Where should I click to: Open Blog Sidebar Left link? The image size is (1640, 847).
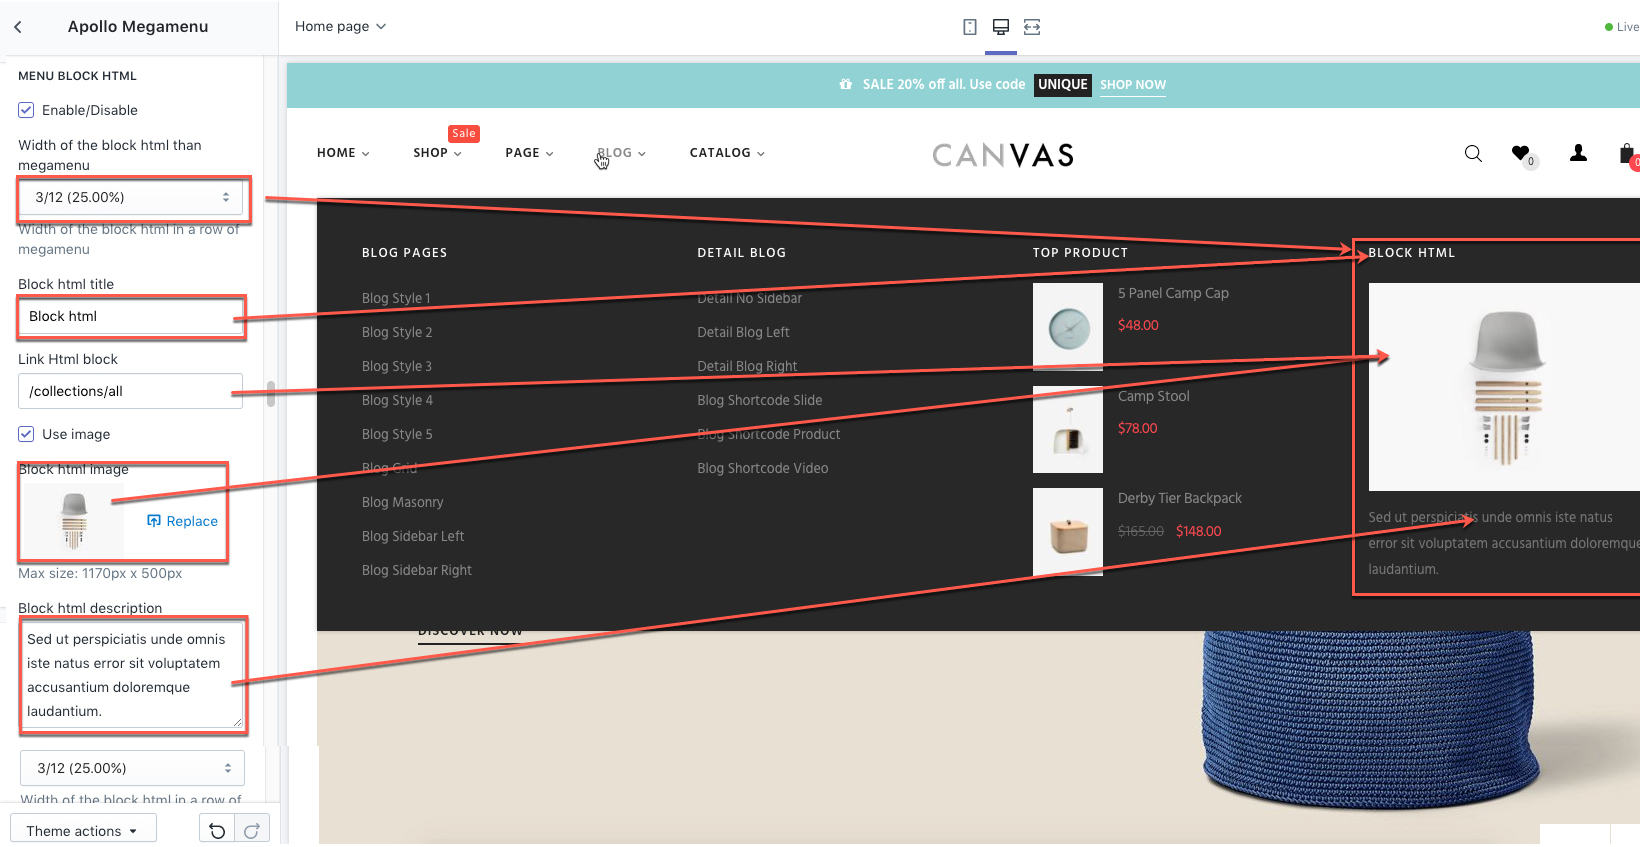tap(413, 536)
